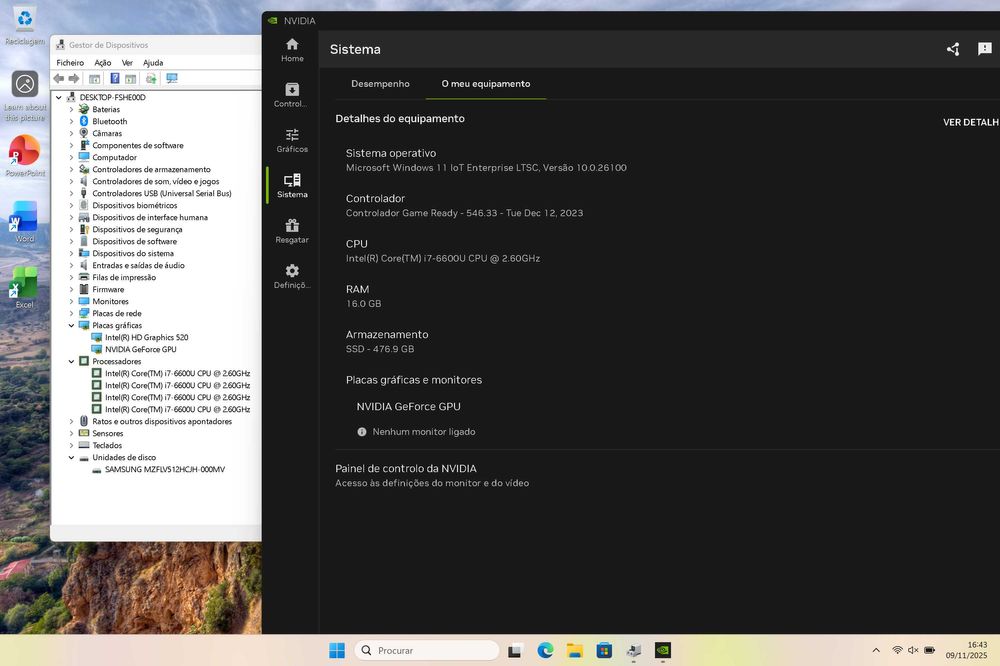
Task: Expand Câmaras node in Device Manager
Action: (x=71, y=134)
